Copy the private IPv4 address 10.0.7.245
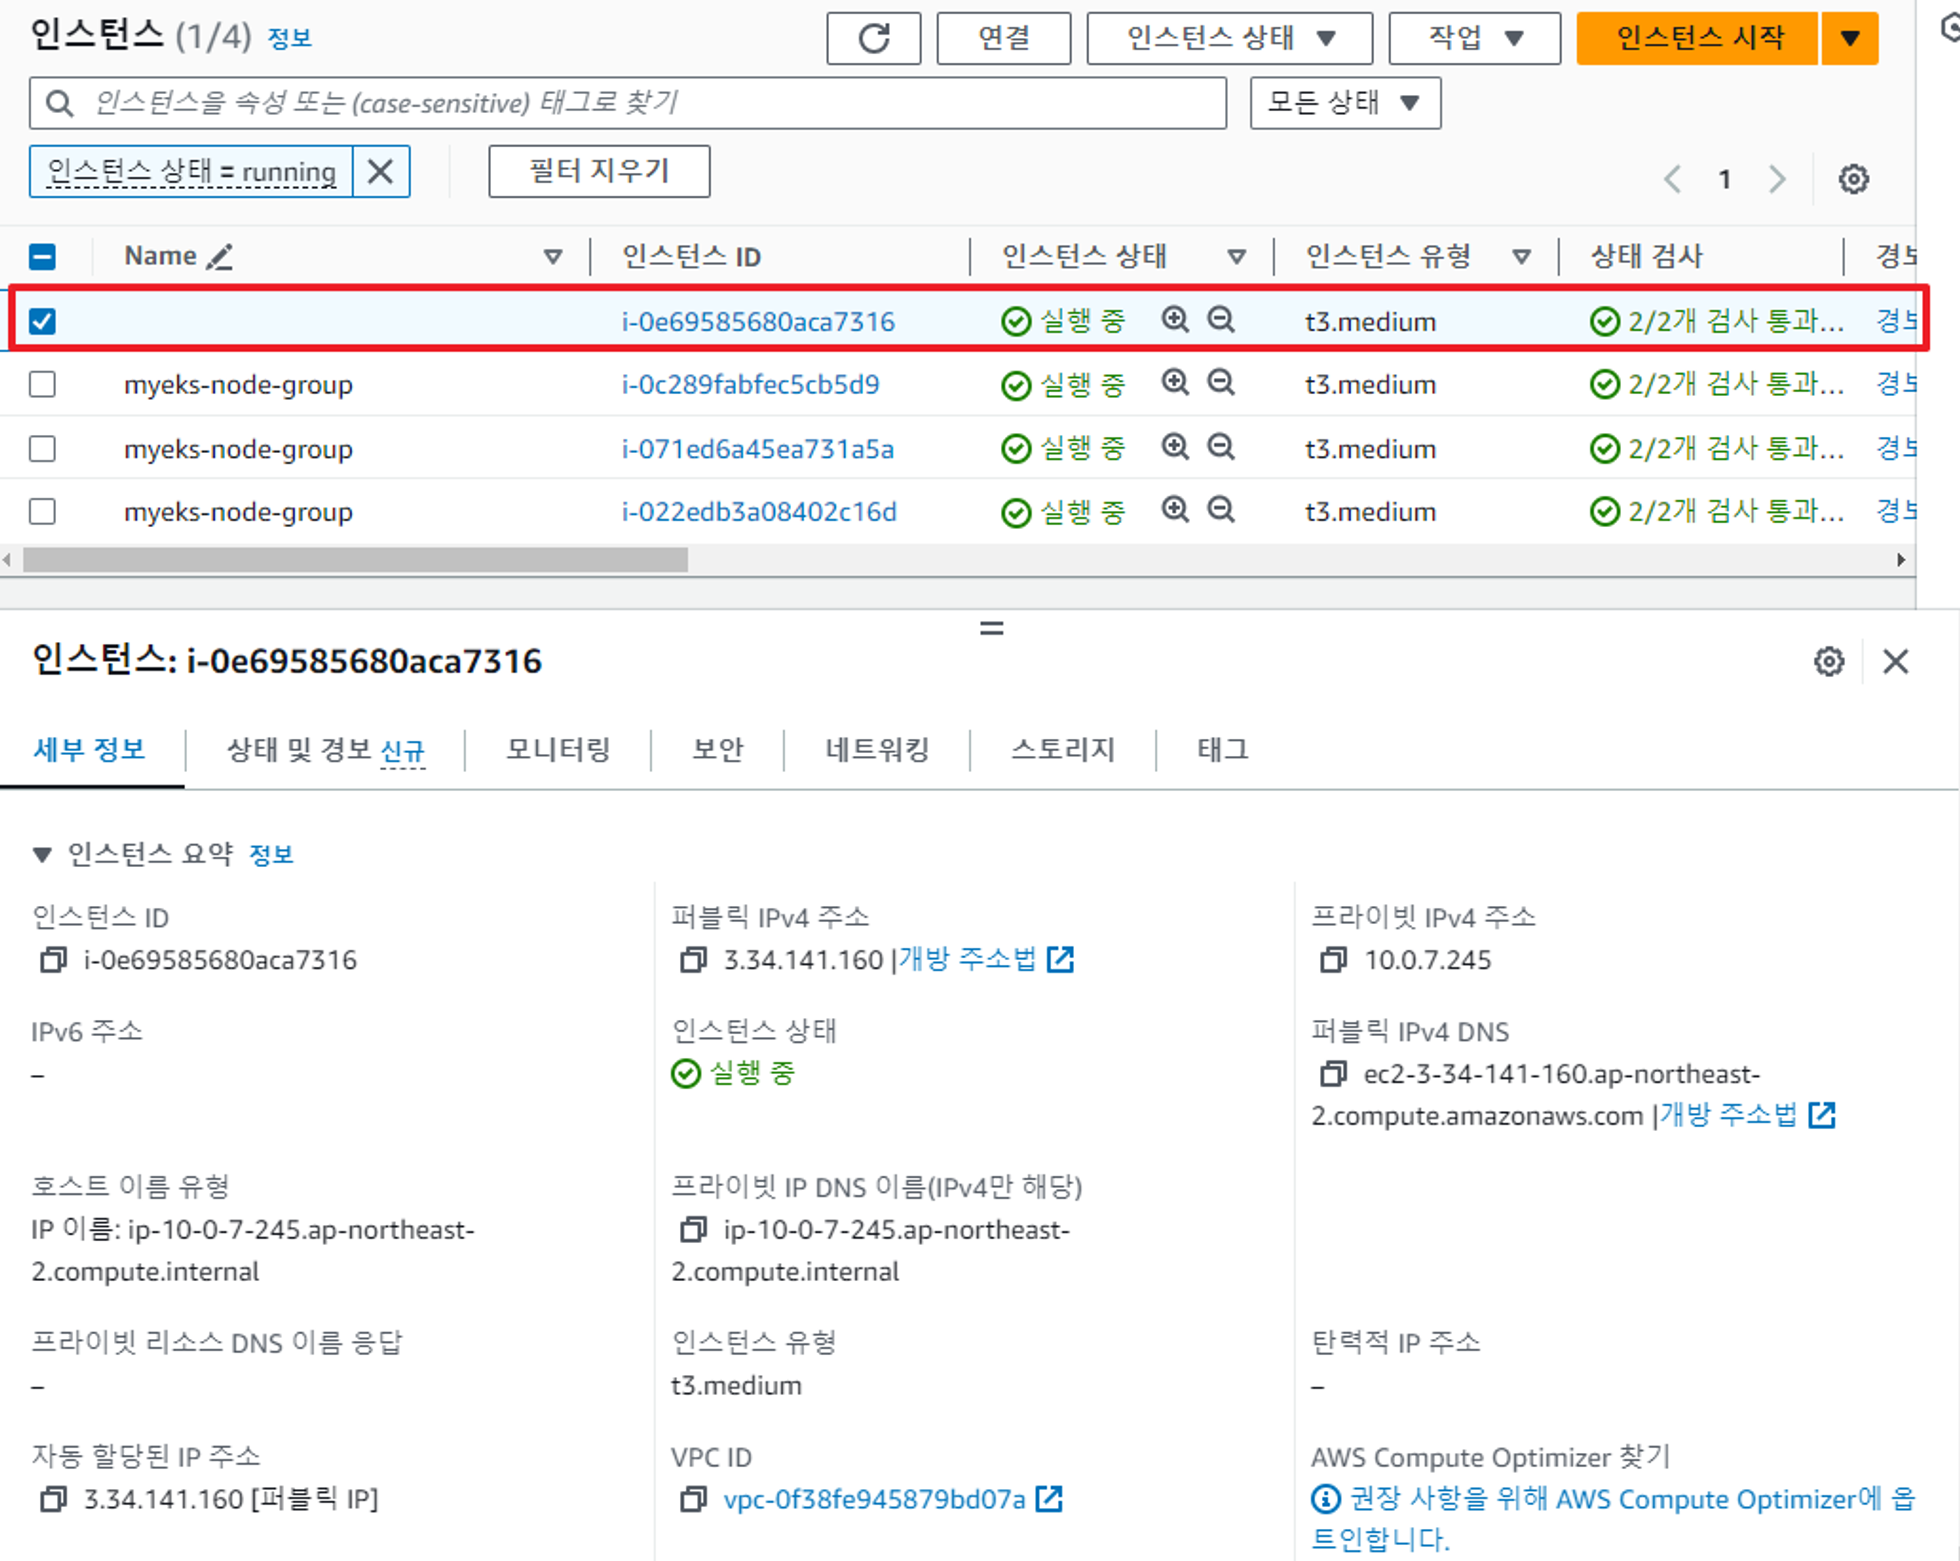 (x=1333, y=960)
